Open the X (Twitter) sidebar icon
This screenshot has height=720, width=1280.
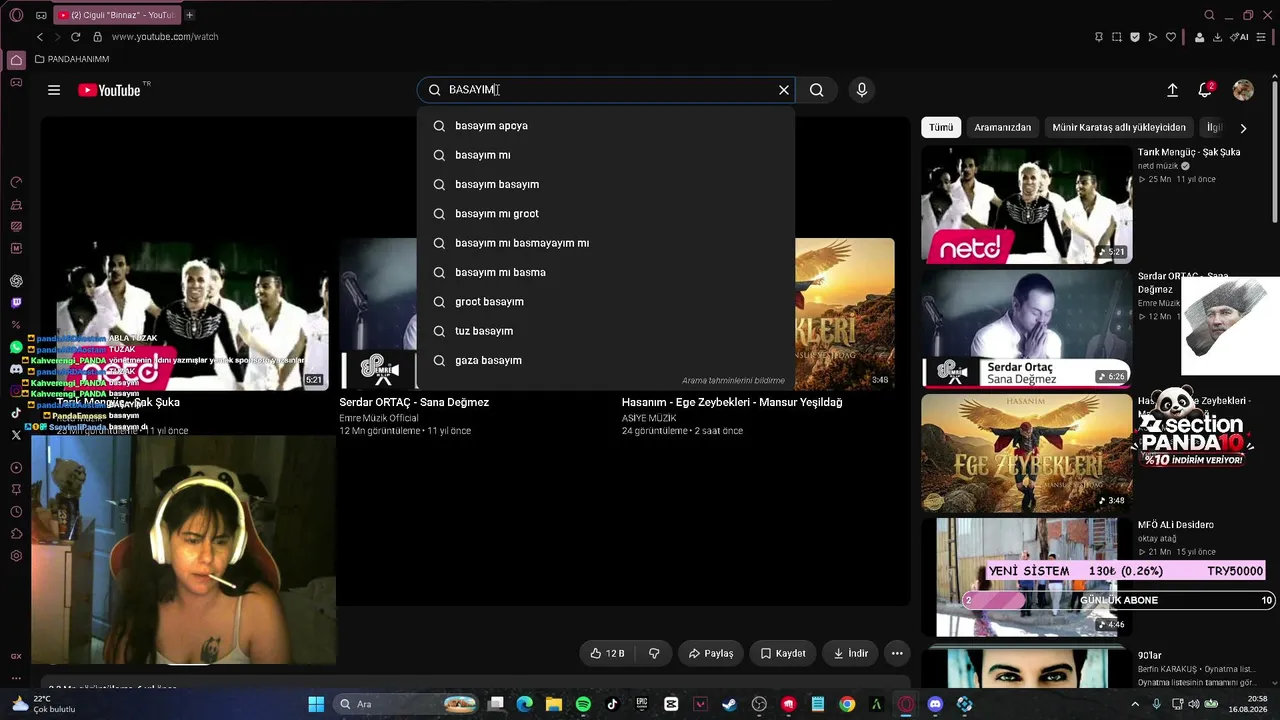(16, 435)
